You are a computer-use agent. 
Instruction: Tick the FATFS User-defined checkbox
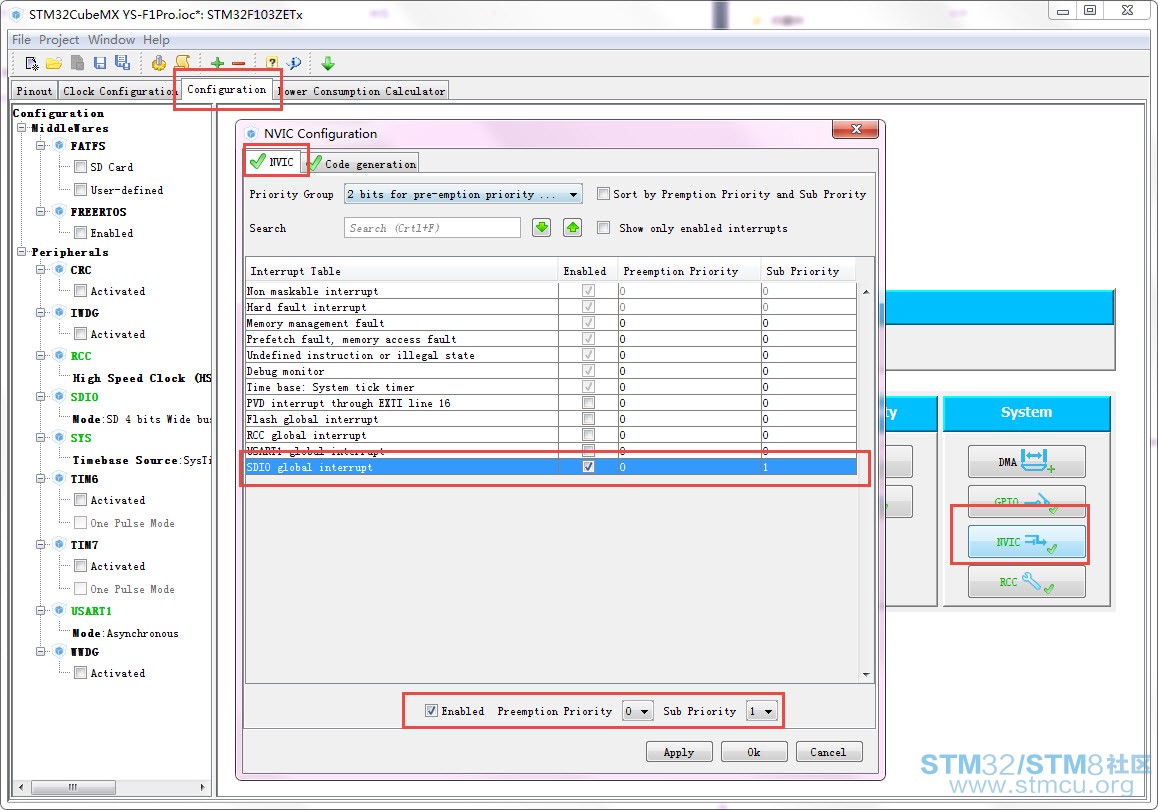click(80, 190)
